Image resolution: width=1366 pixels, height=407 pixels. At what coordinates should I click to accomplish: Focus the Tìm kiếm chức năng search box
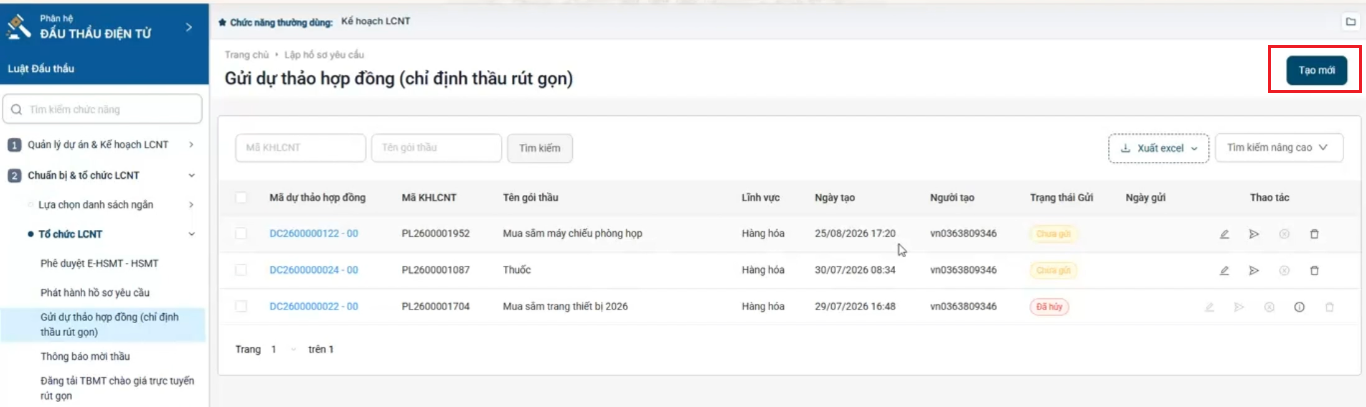point(104,109)
